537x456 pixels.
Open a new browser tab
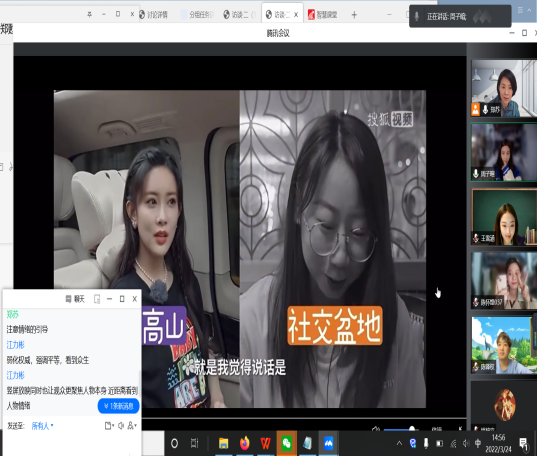(x=354, y=15)
